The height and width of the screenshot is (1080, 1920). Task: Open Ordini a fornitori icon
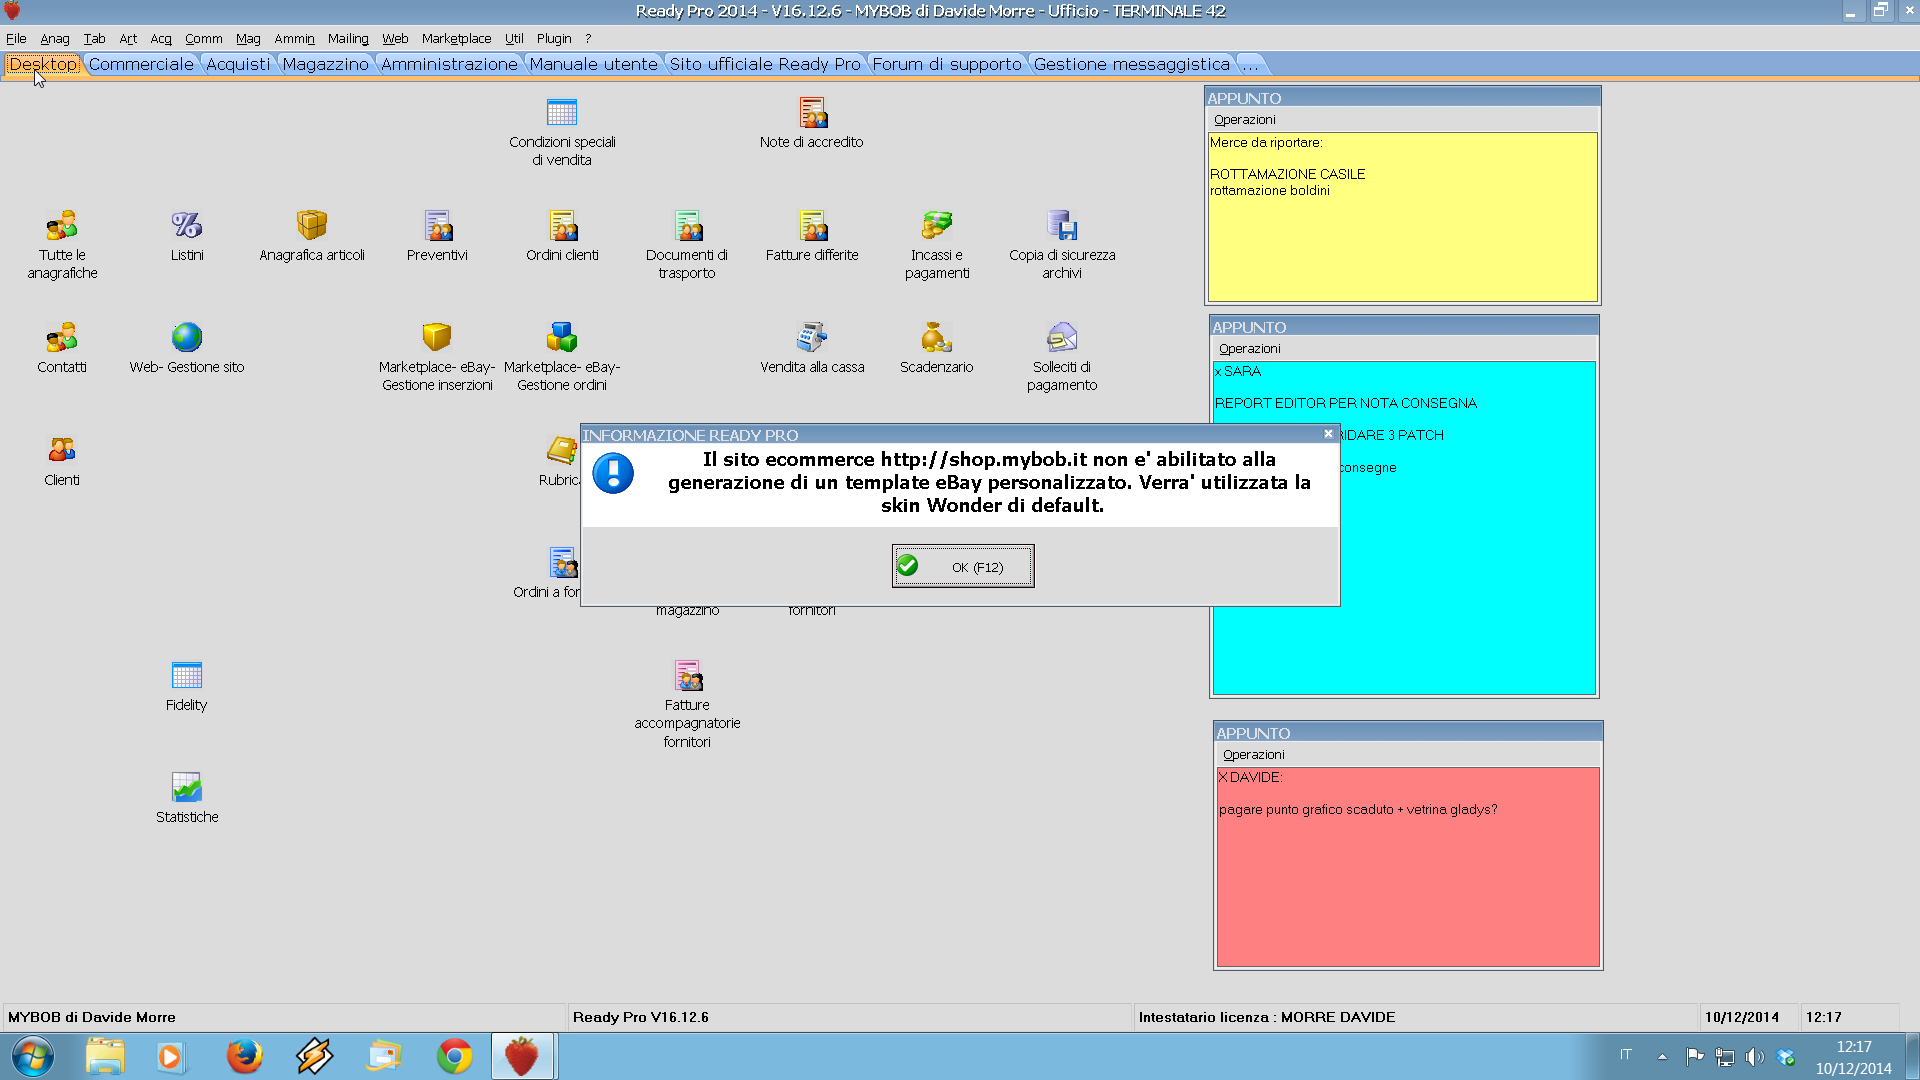[x=562, y=562]
